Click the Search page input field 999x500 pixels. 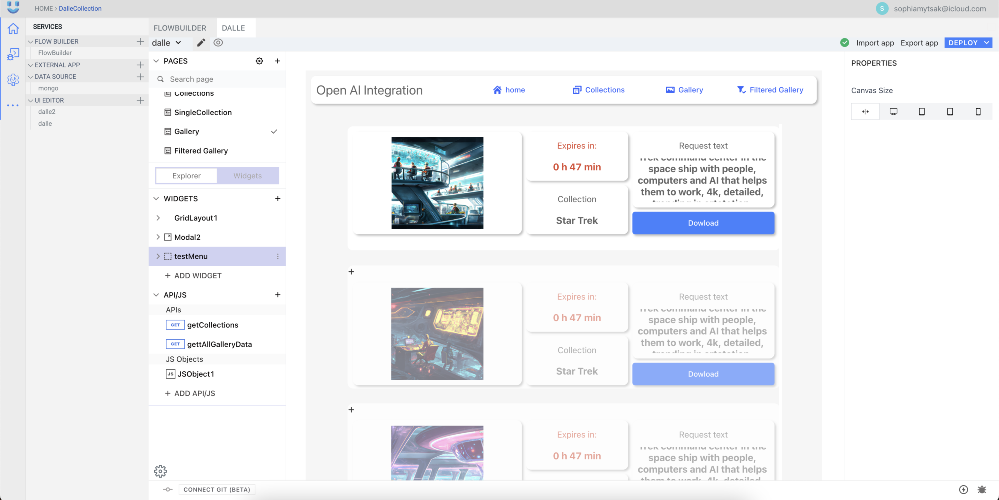click(217, 79)
